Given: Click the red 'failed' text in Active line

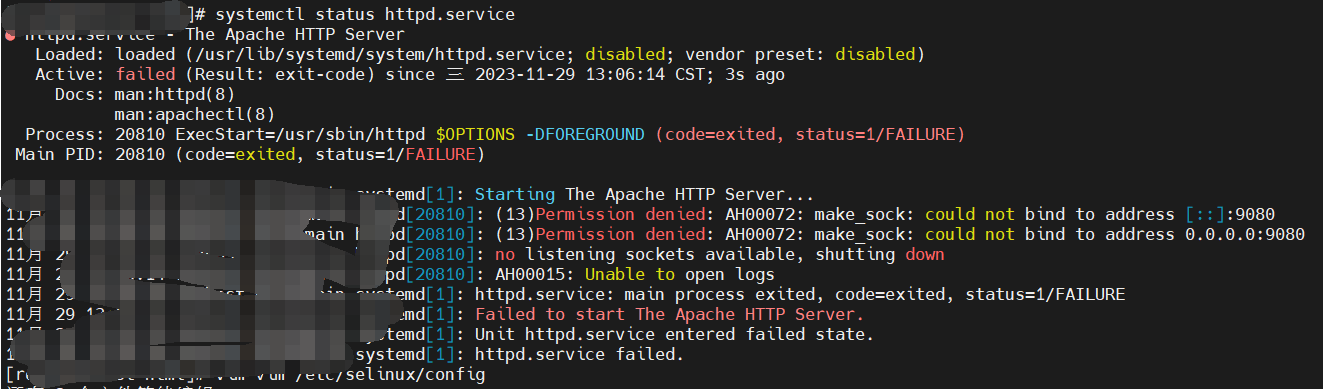Looking at the screenshot, I should pyautogui.click(x=145, y=74).
